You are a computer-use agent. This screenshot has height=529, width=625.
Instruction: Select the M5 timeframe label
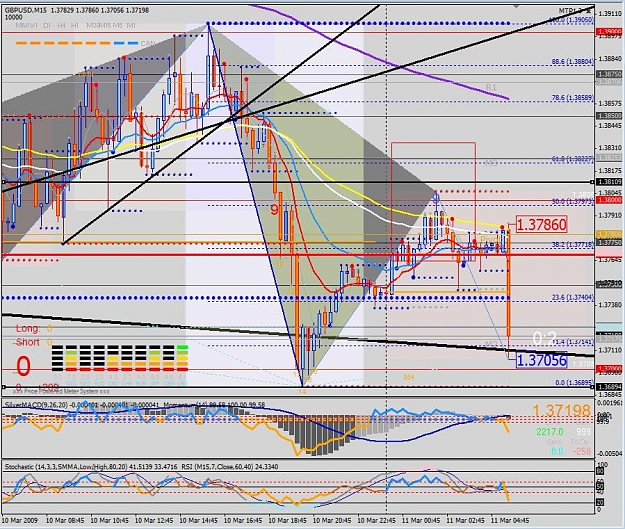117,25
